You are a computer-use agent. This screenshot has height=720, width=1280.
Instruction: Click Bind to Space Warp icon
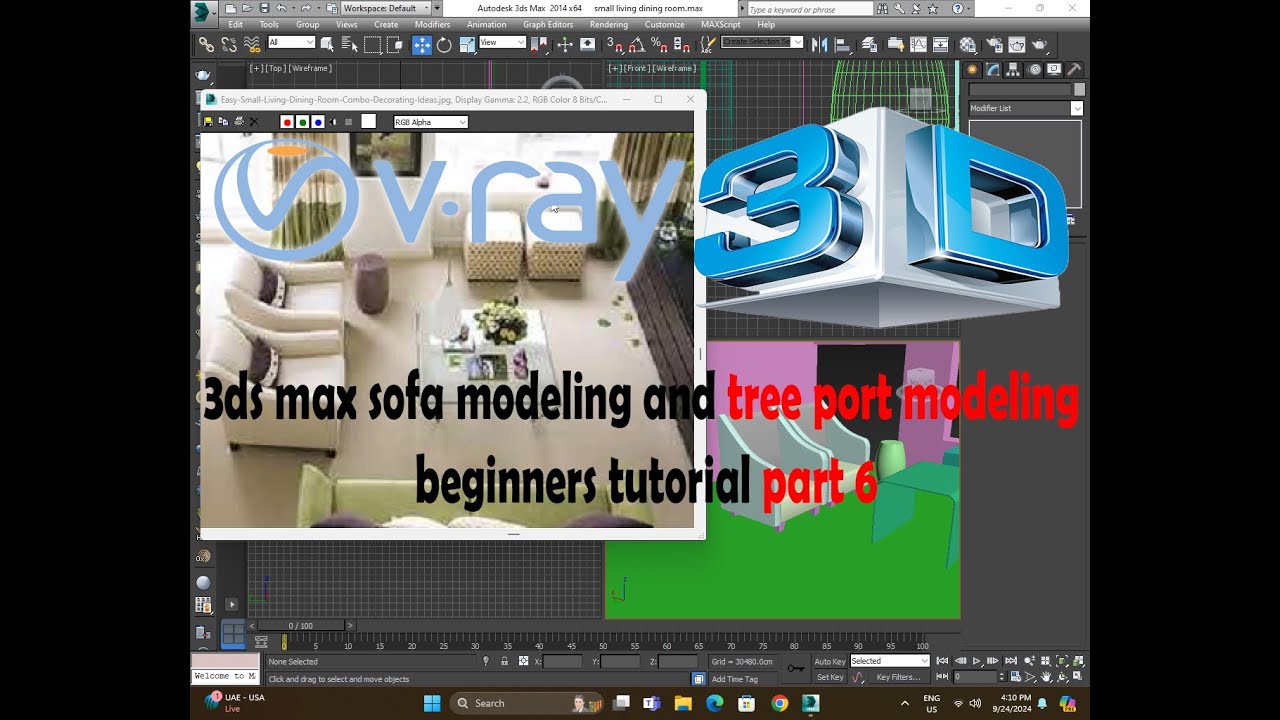252,44
